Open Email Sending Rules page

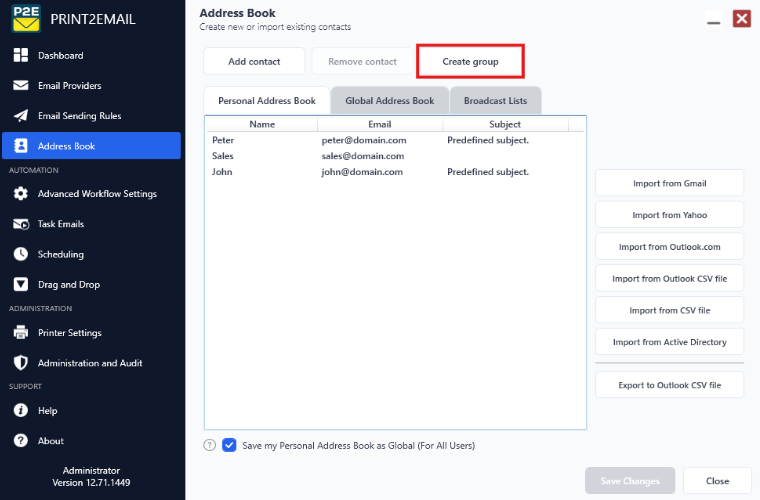point(79,116)
